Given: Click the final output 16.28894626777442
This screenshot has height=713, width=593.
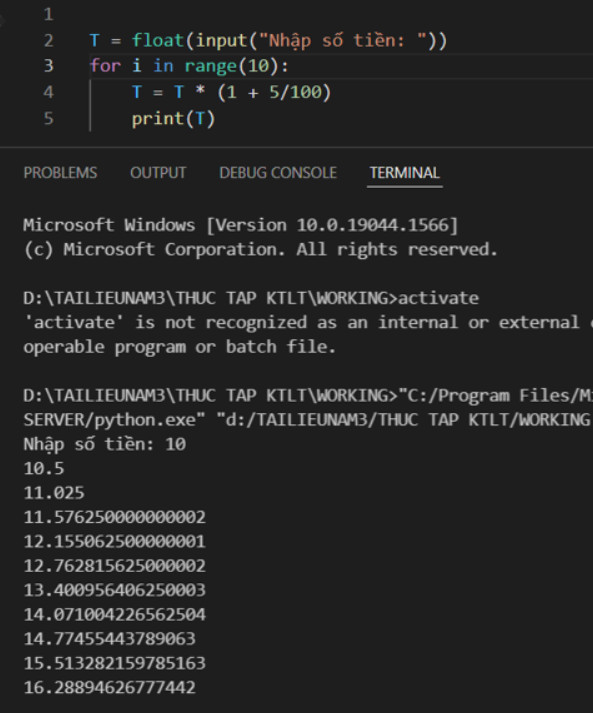Looking at the screenshot, I should (x=110, y=688).
